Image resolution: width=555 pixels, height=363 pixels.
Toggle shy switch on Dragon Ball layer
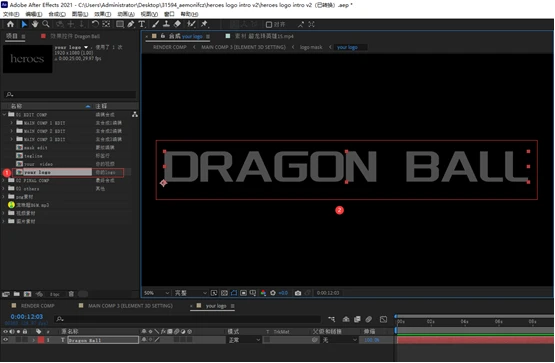[x=144, y=340]
